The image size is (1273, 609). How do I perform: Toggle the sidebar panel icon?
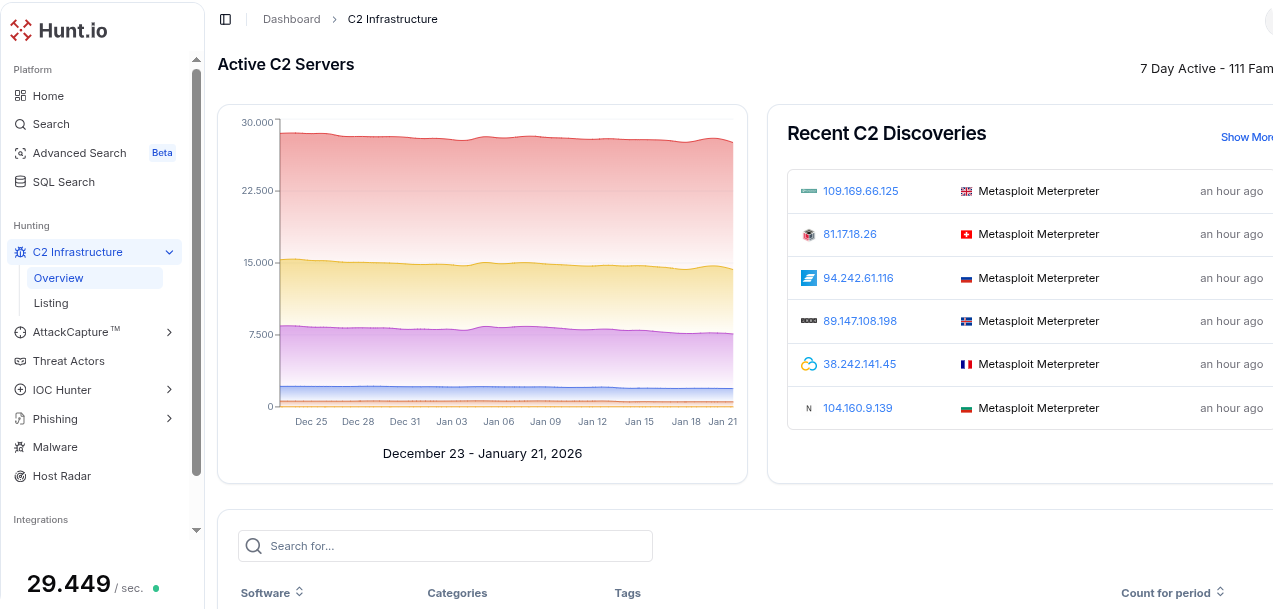(x=225, y=19)
